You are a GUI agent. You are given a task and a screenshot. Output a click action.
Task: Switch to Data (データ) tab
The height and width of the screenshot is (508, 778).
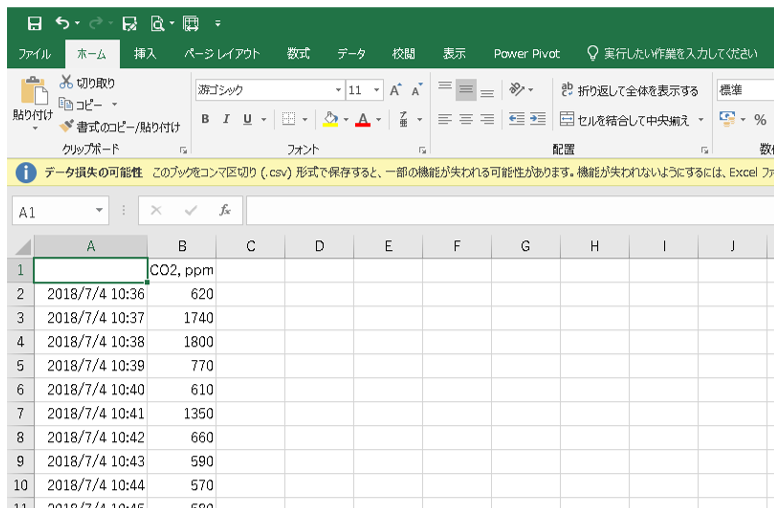[x=351, y=54]
